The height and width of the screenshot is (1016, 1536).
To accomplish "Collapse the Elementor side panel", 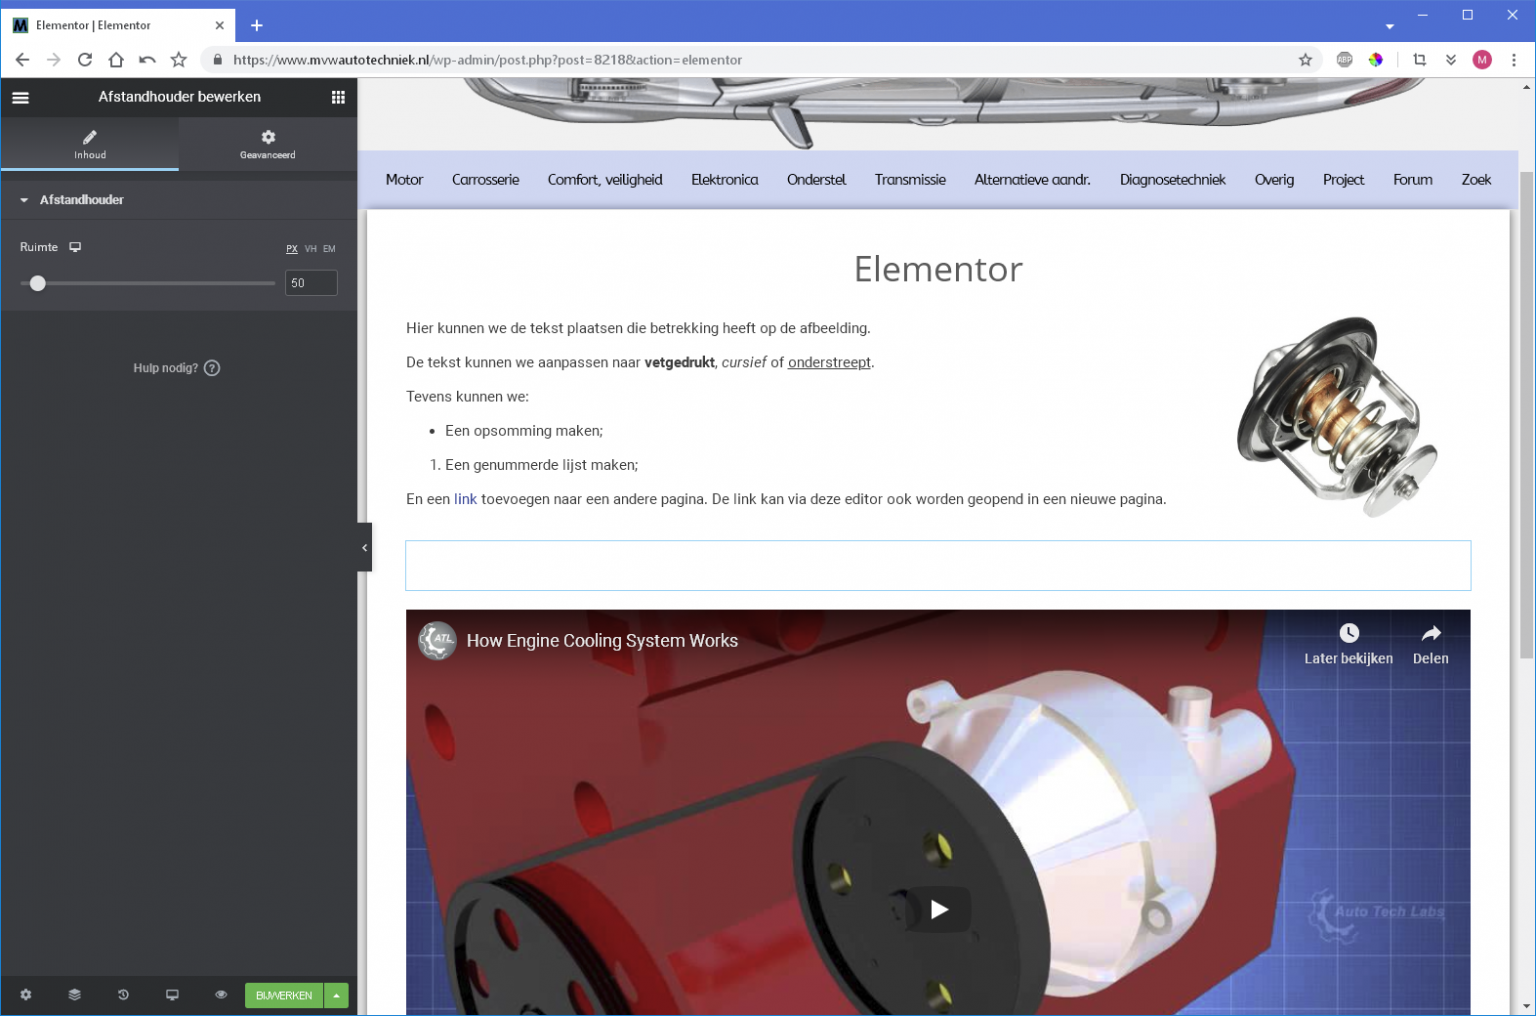I will click(x=364, y=547).
